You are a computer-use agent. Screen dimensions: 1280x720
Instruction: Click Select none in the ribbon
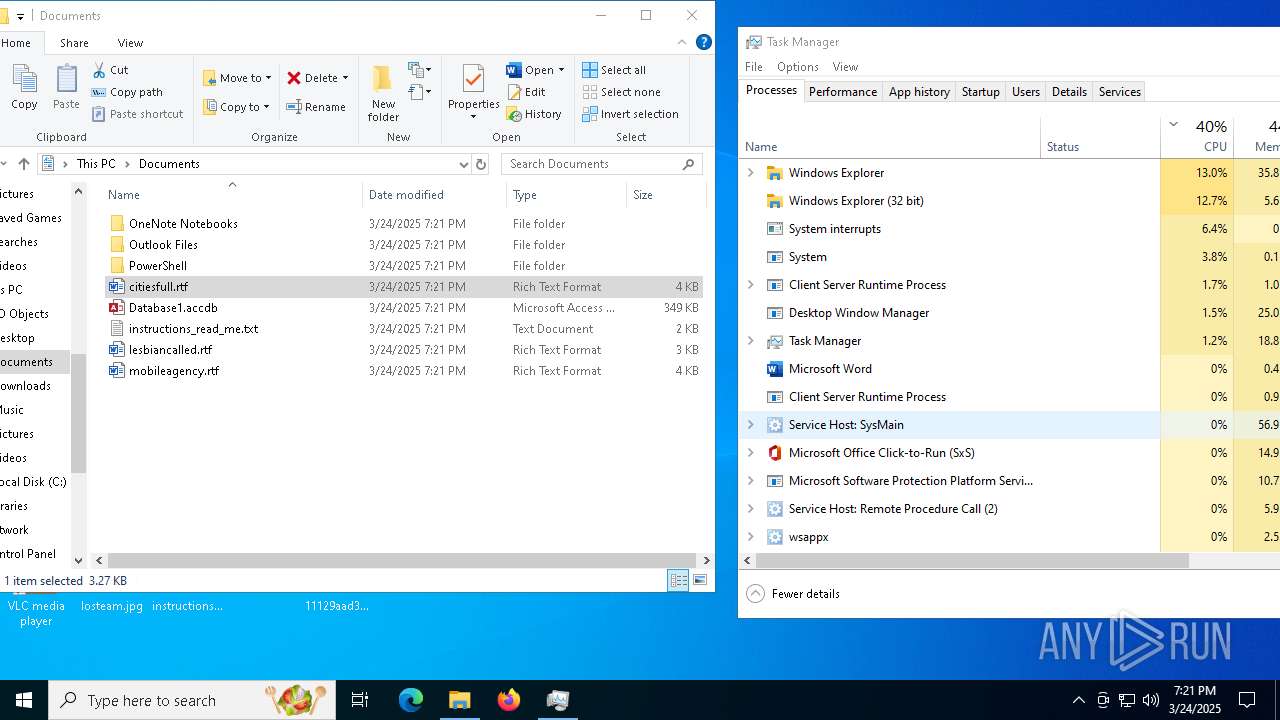coord(621,92)
